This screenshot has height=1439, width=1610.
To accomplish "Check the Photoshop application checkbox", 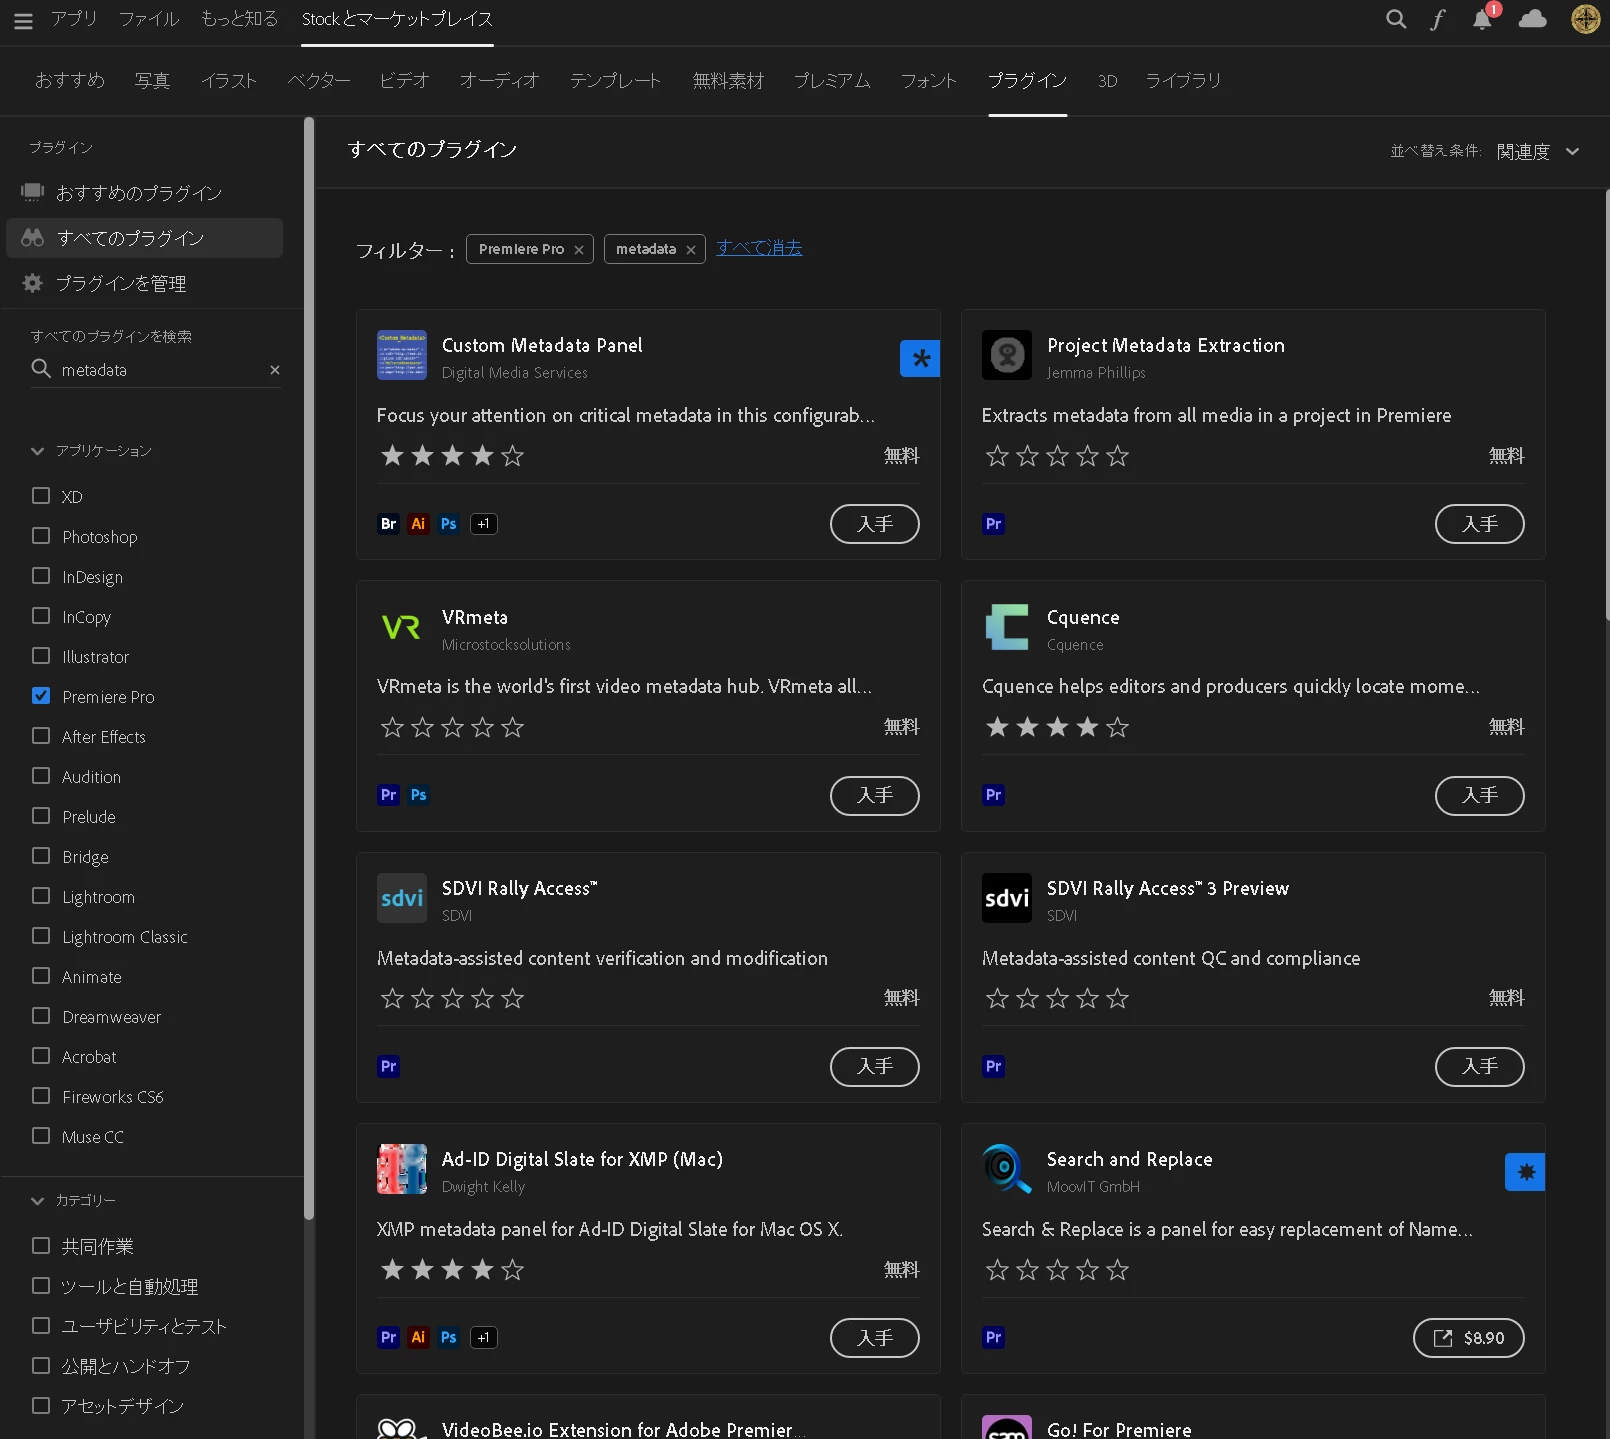I will click(41, 536).
